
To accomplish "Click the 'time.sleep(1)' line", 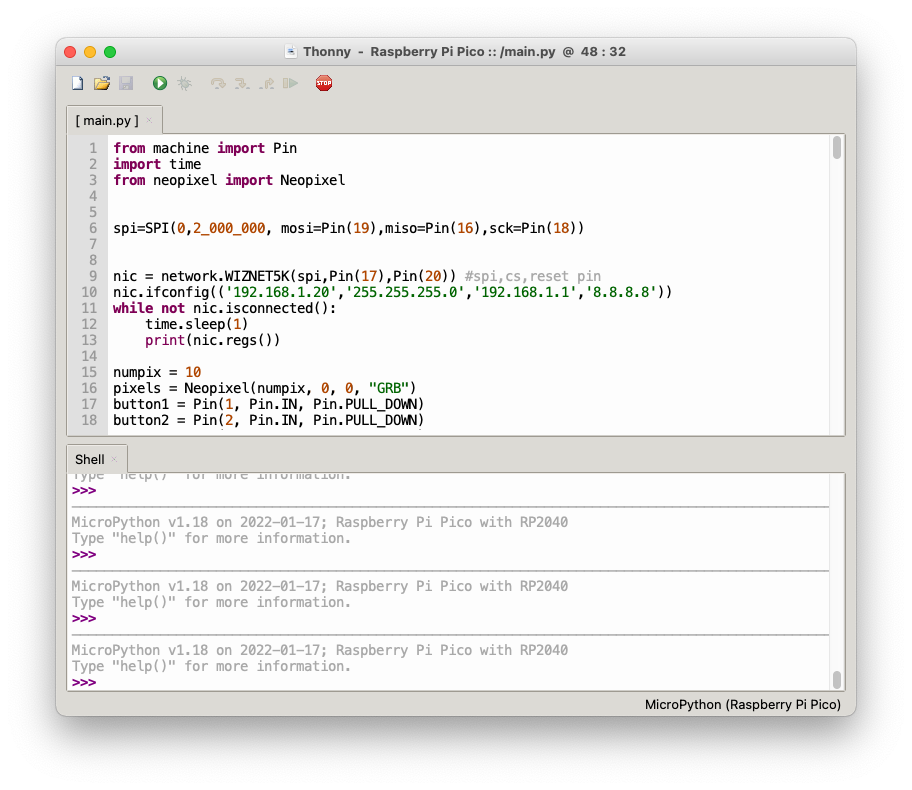I will point(197,324).
